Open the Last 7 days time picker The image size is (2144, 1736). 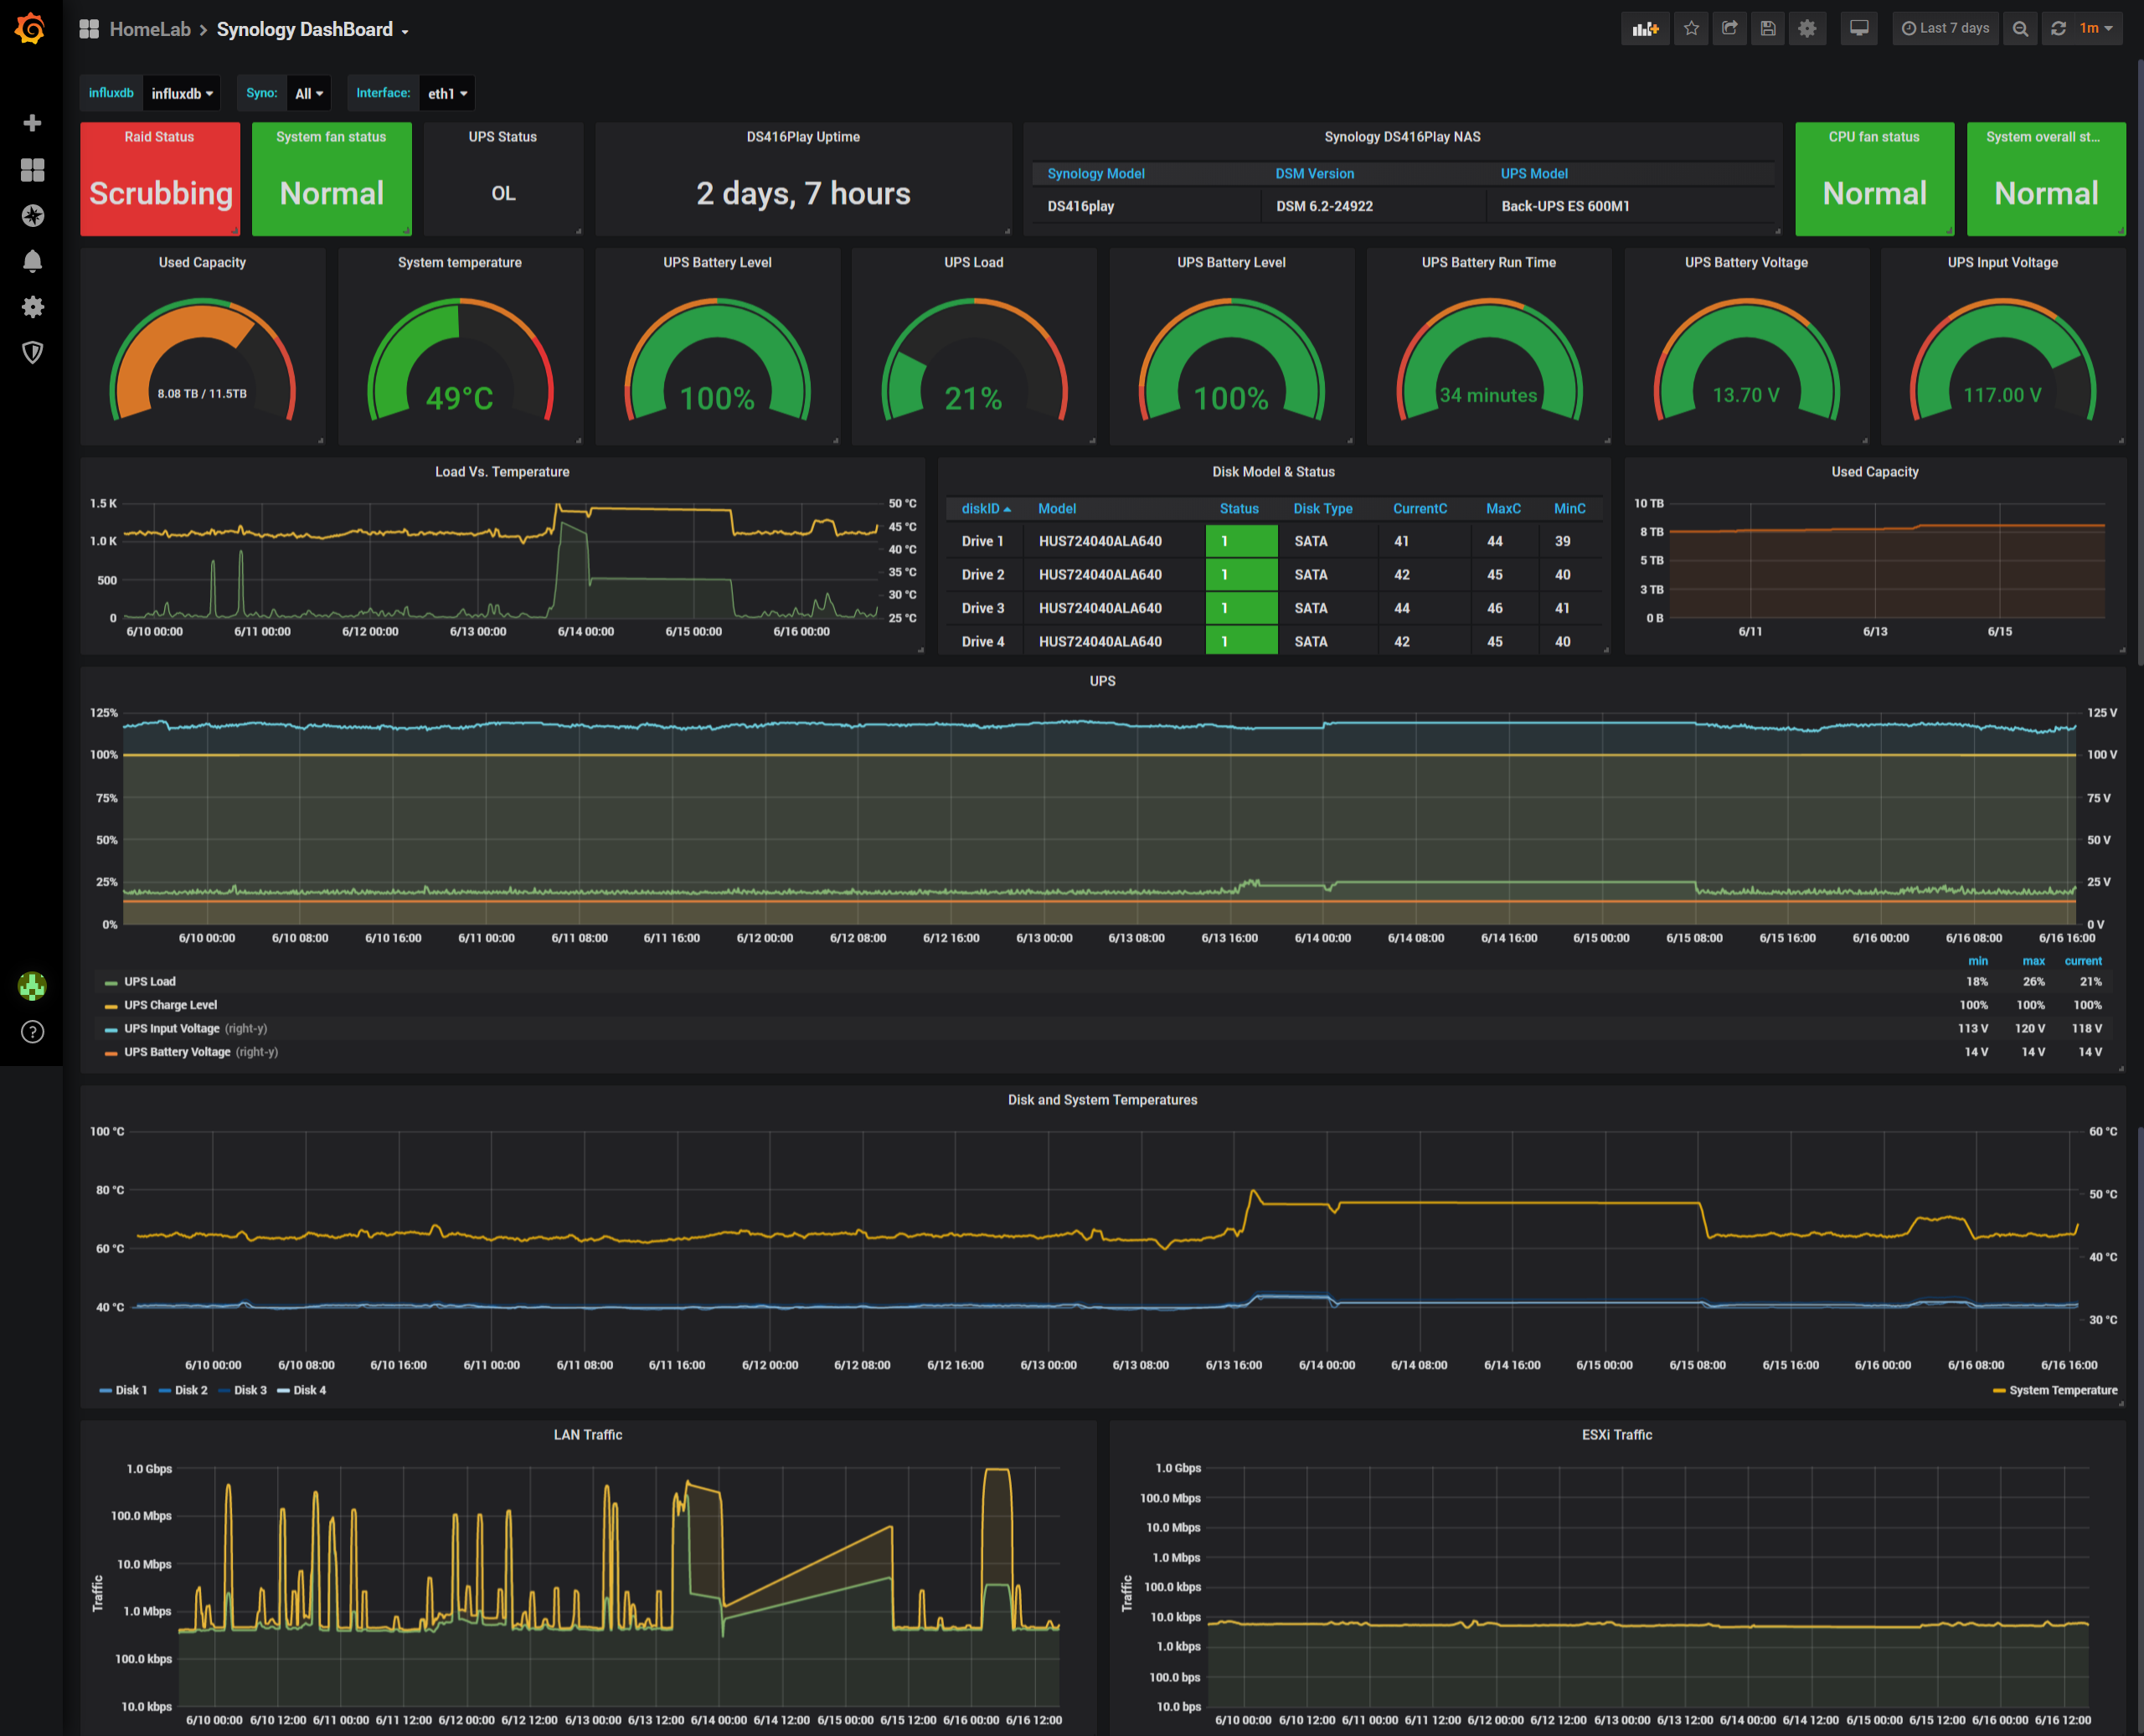click(1944, 29)
